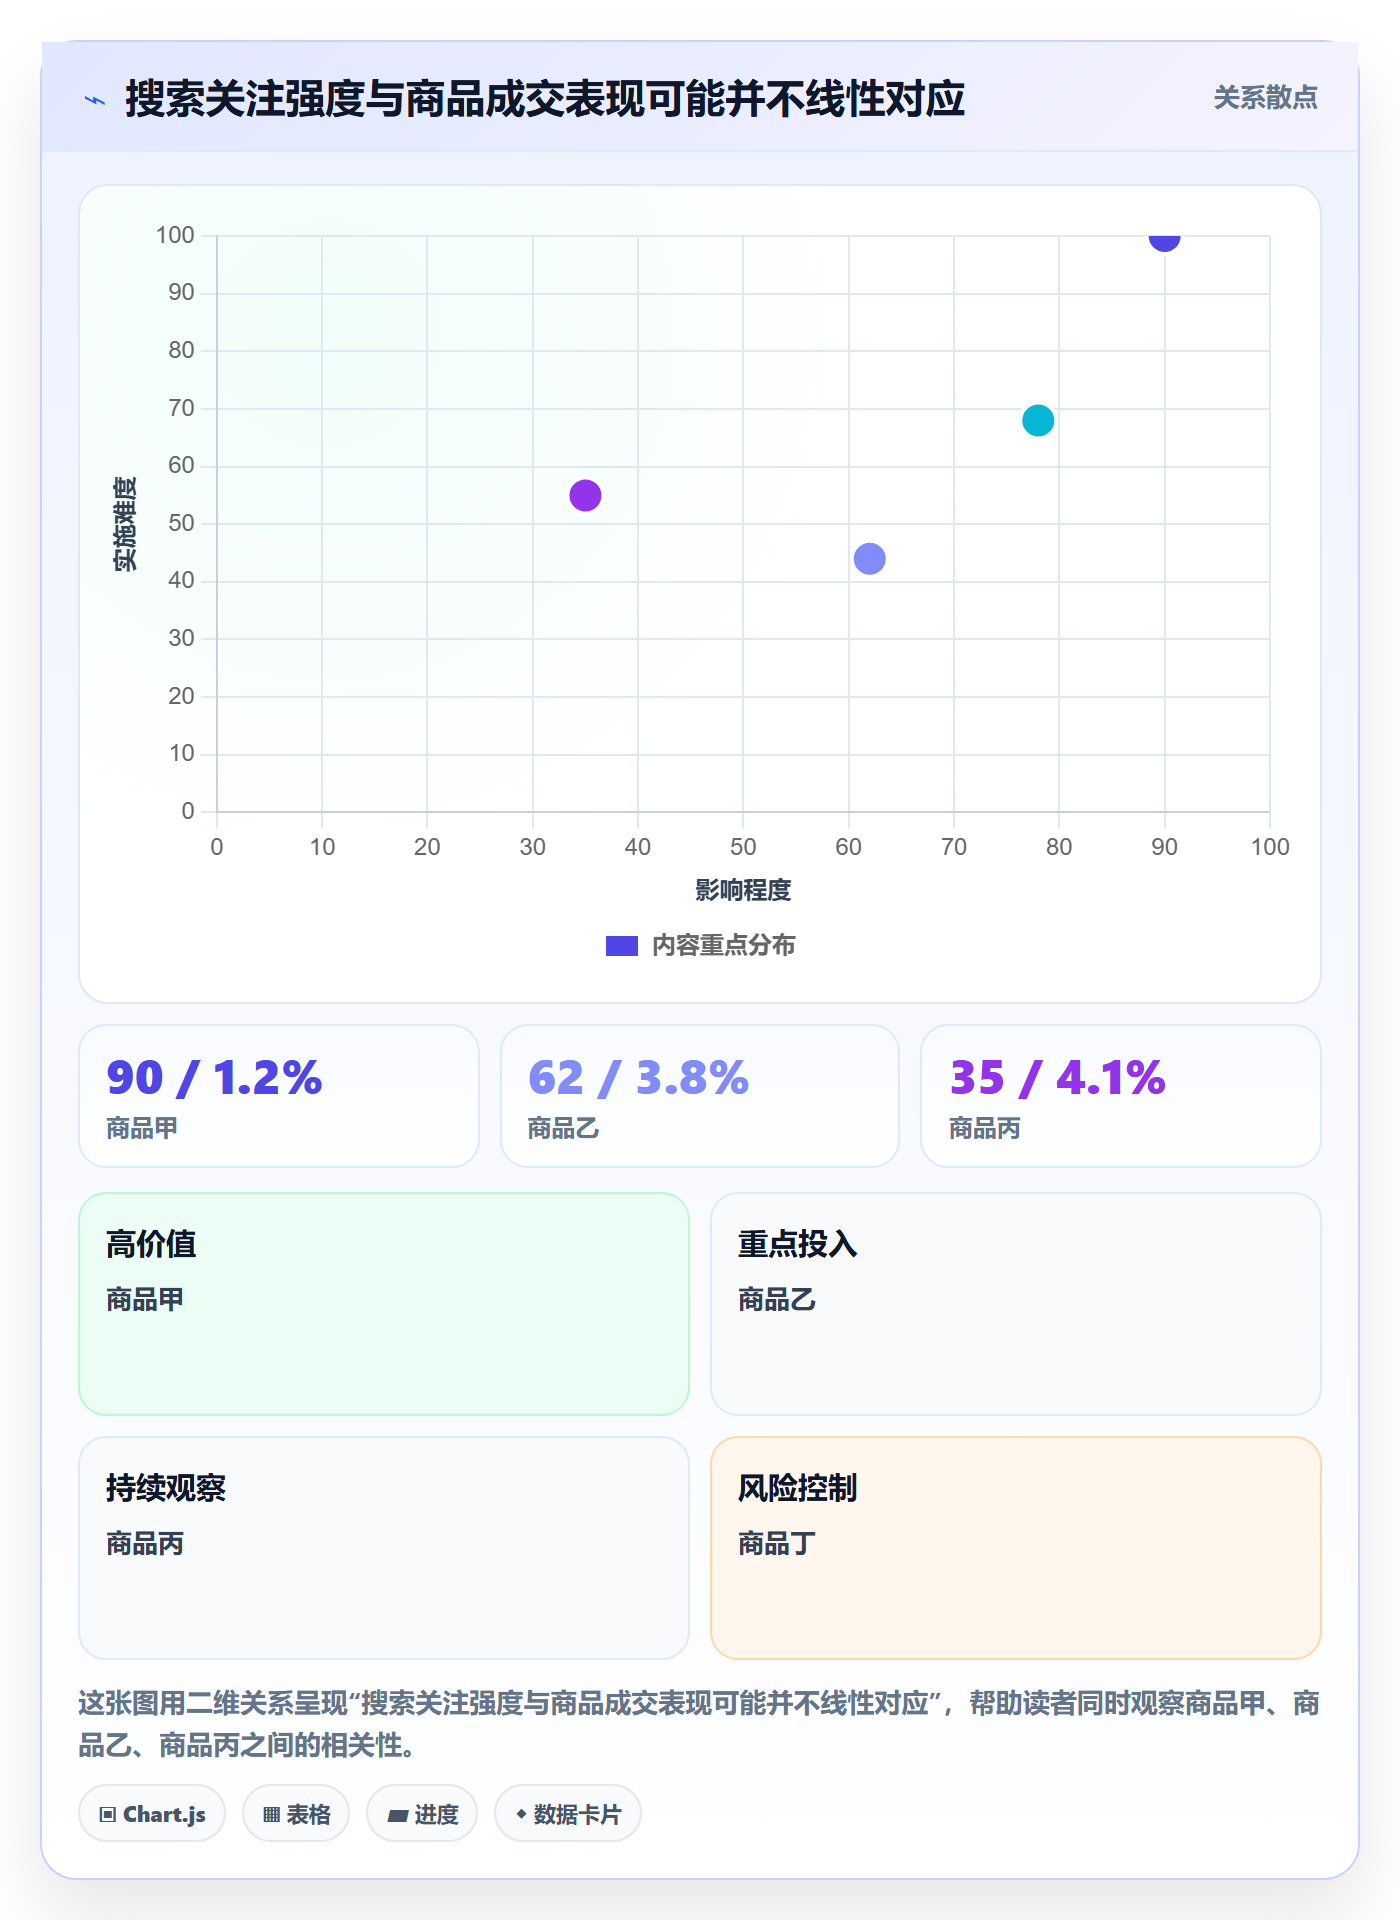Click the 关系散点 label in header
Viewport: 1400px width, 1920px height.
1265,97
